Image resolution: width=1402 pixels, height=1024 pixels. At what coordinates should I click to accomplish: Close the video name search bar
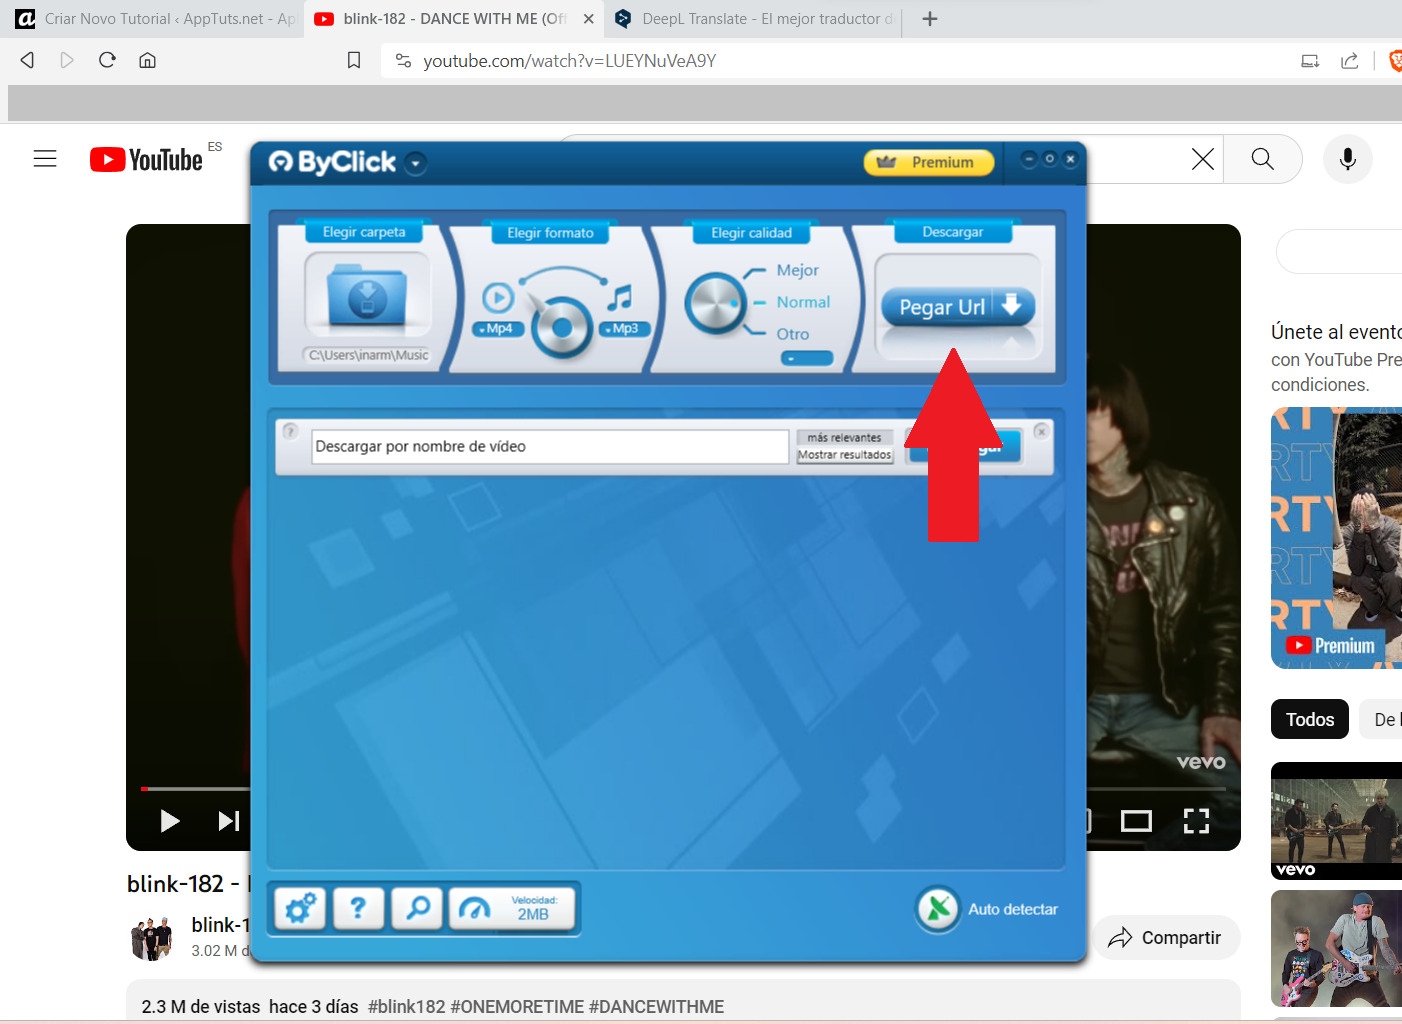click(x=1041, y=431)
